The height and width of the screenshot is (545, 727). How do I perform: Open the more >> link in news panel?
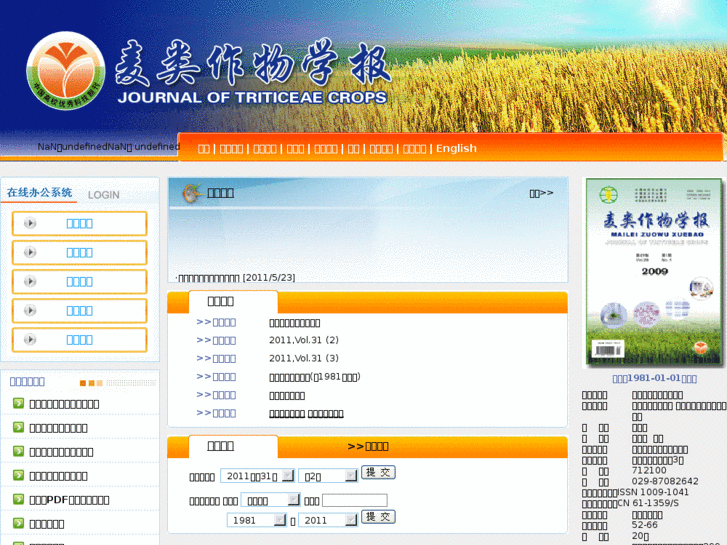(541, 193)
